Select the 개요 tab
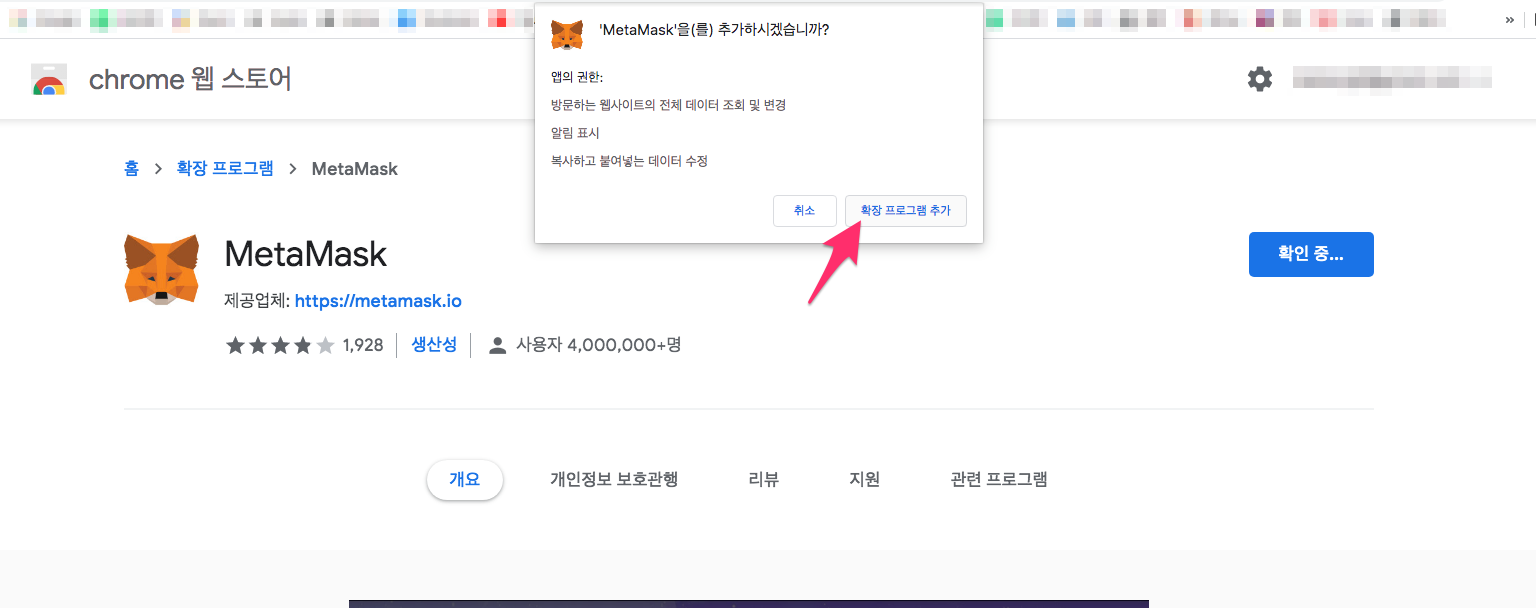 click(x=465, y=480)
